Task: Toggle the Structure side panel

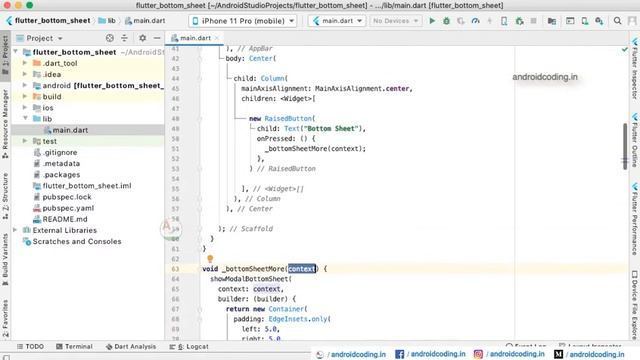Action: [5, 196]
